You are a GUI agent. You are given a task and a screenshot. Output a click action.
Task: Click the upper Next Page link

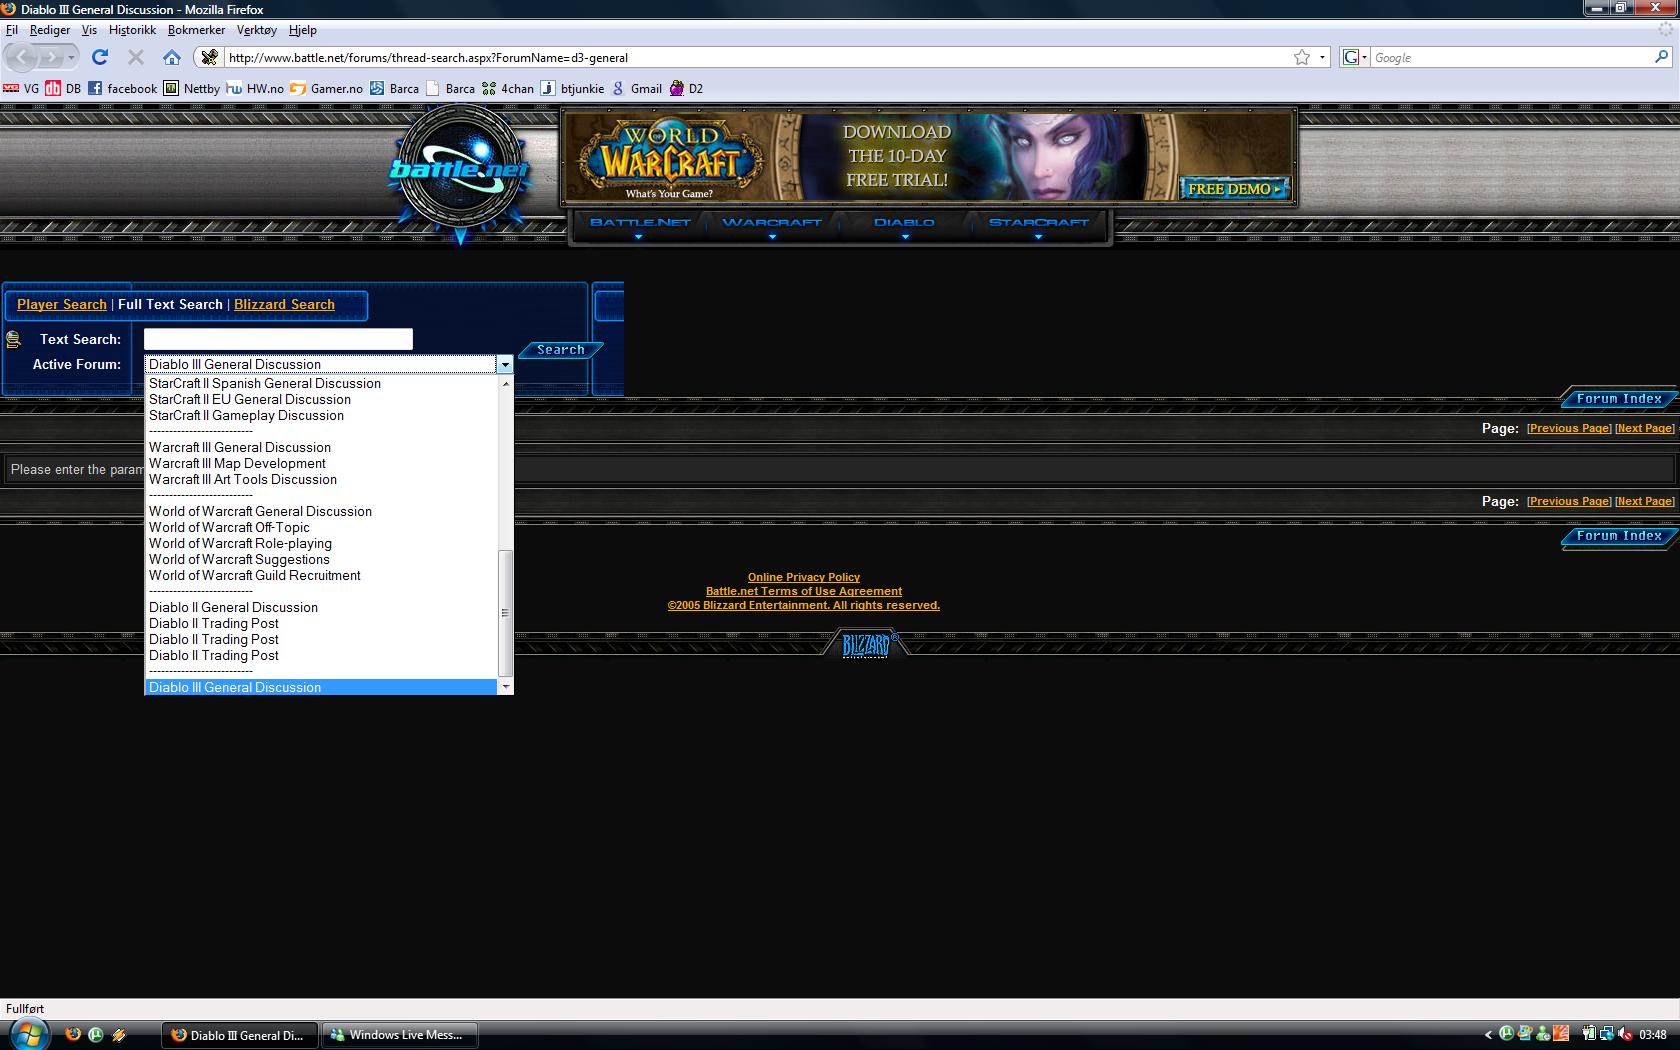(x=1645, y=428)
